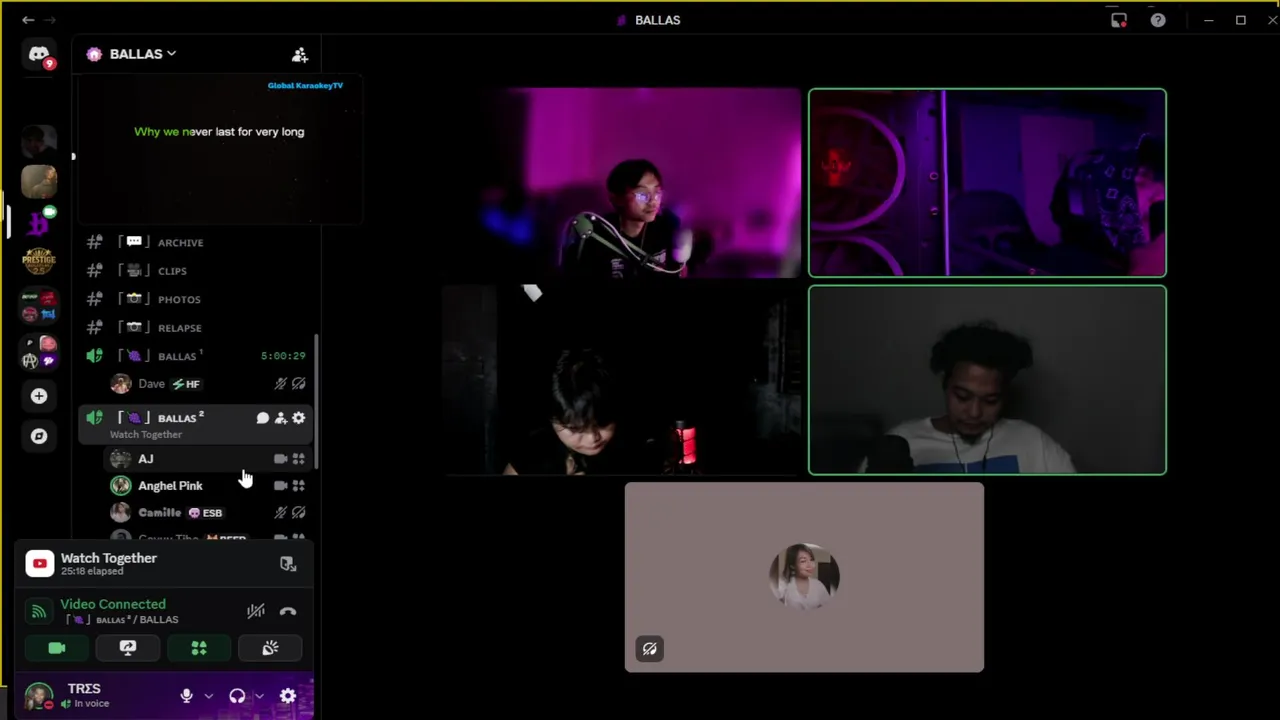The image size is (1280, 720).
Task: Click user AJ in voice list
Action: point(208,459)
